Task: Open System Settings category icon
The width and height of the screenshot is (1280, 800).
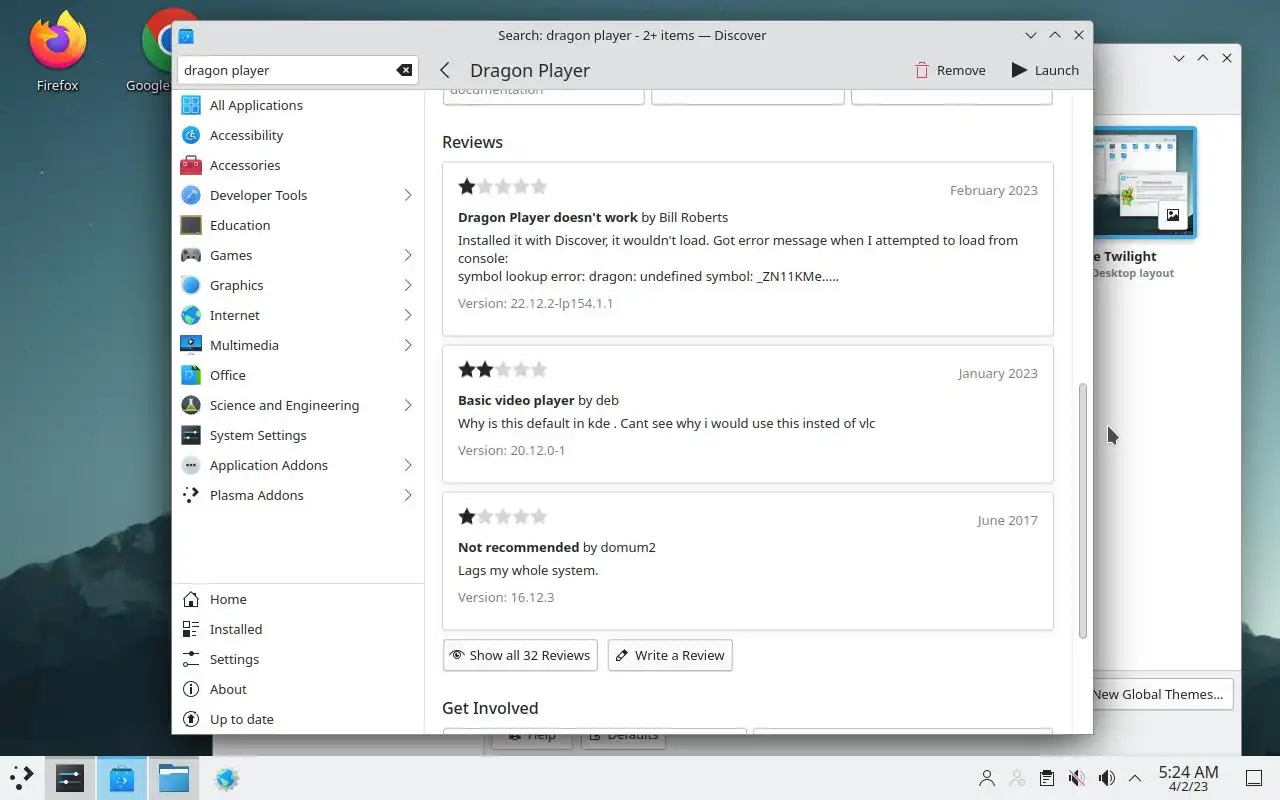Action: (x=191, y=435)
